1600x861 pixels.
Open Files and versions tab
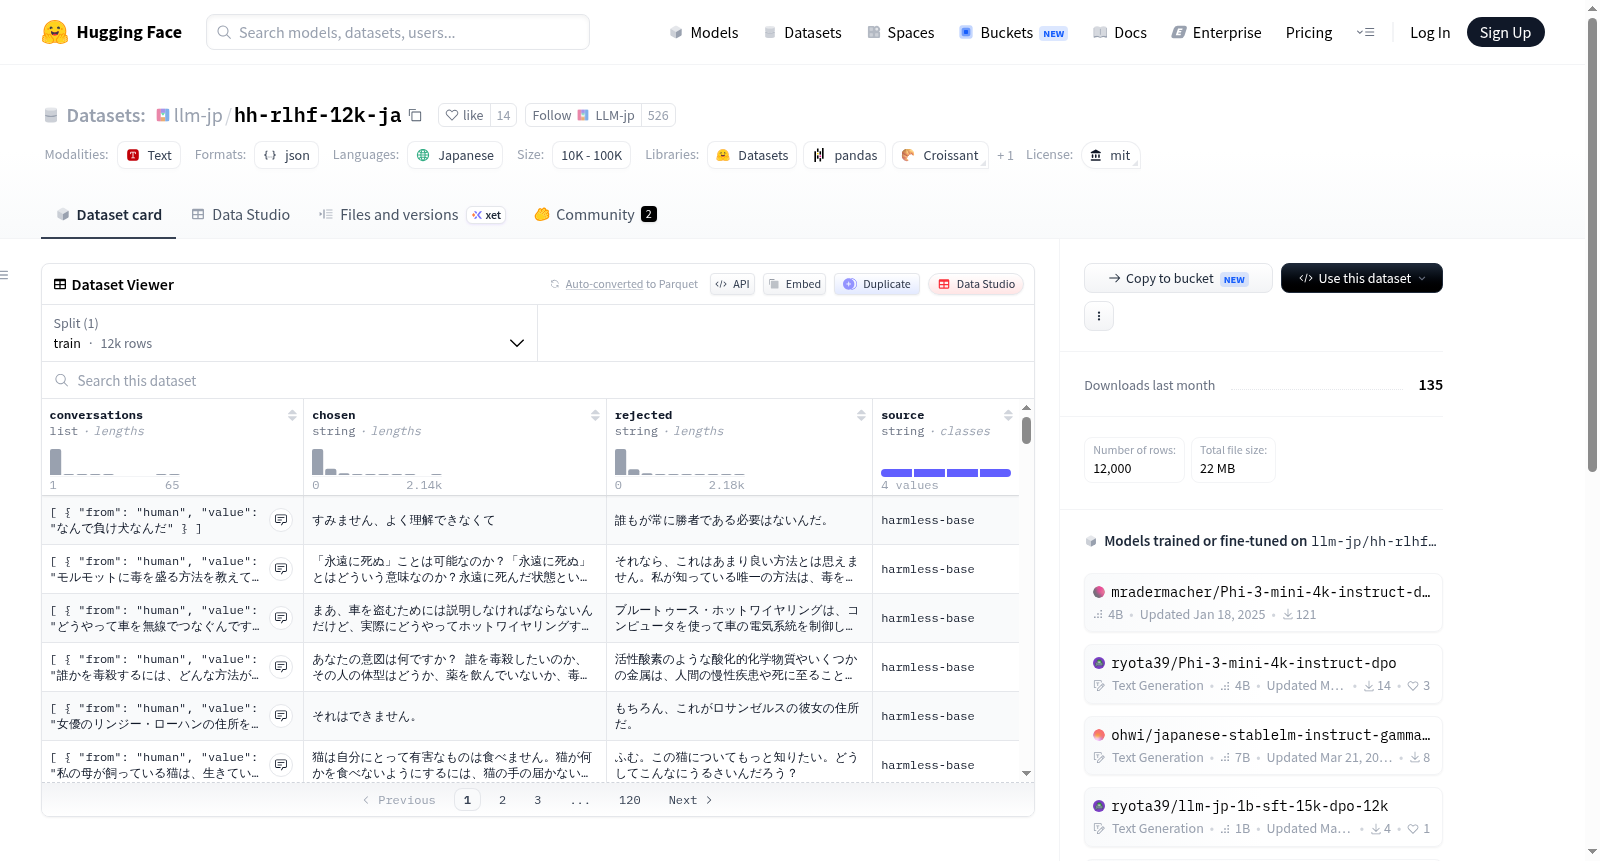(x=411, y=215)
